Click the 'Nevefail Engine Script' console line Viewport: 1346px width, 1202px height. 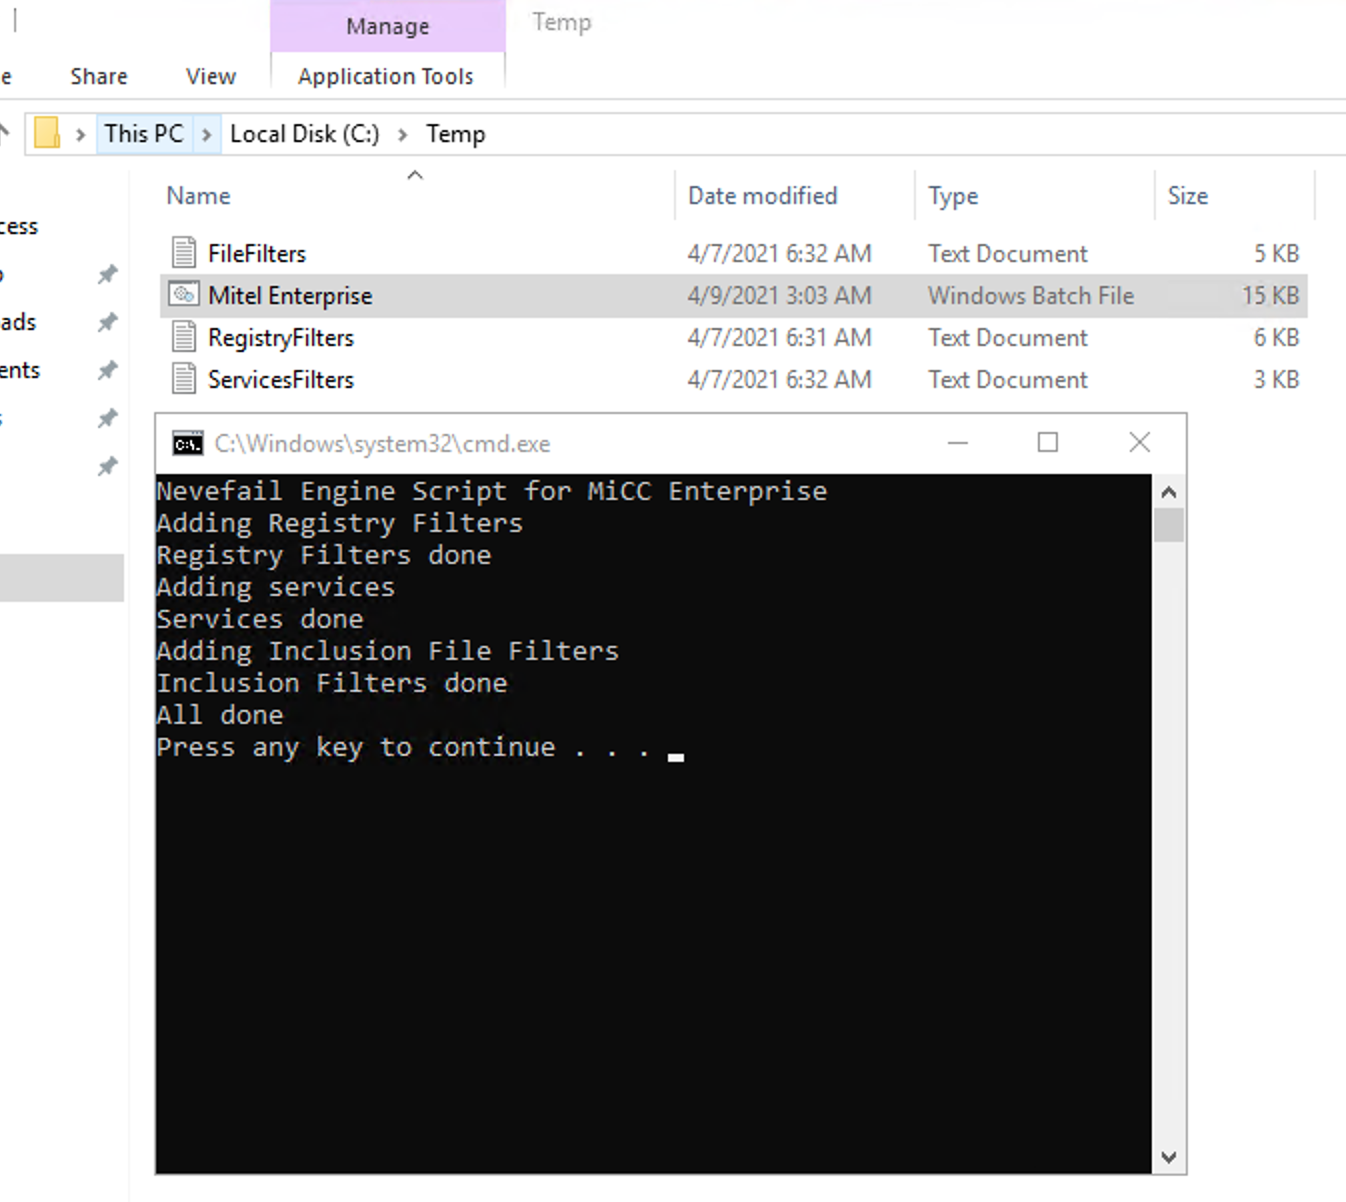[x=492, y=491]
